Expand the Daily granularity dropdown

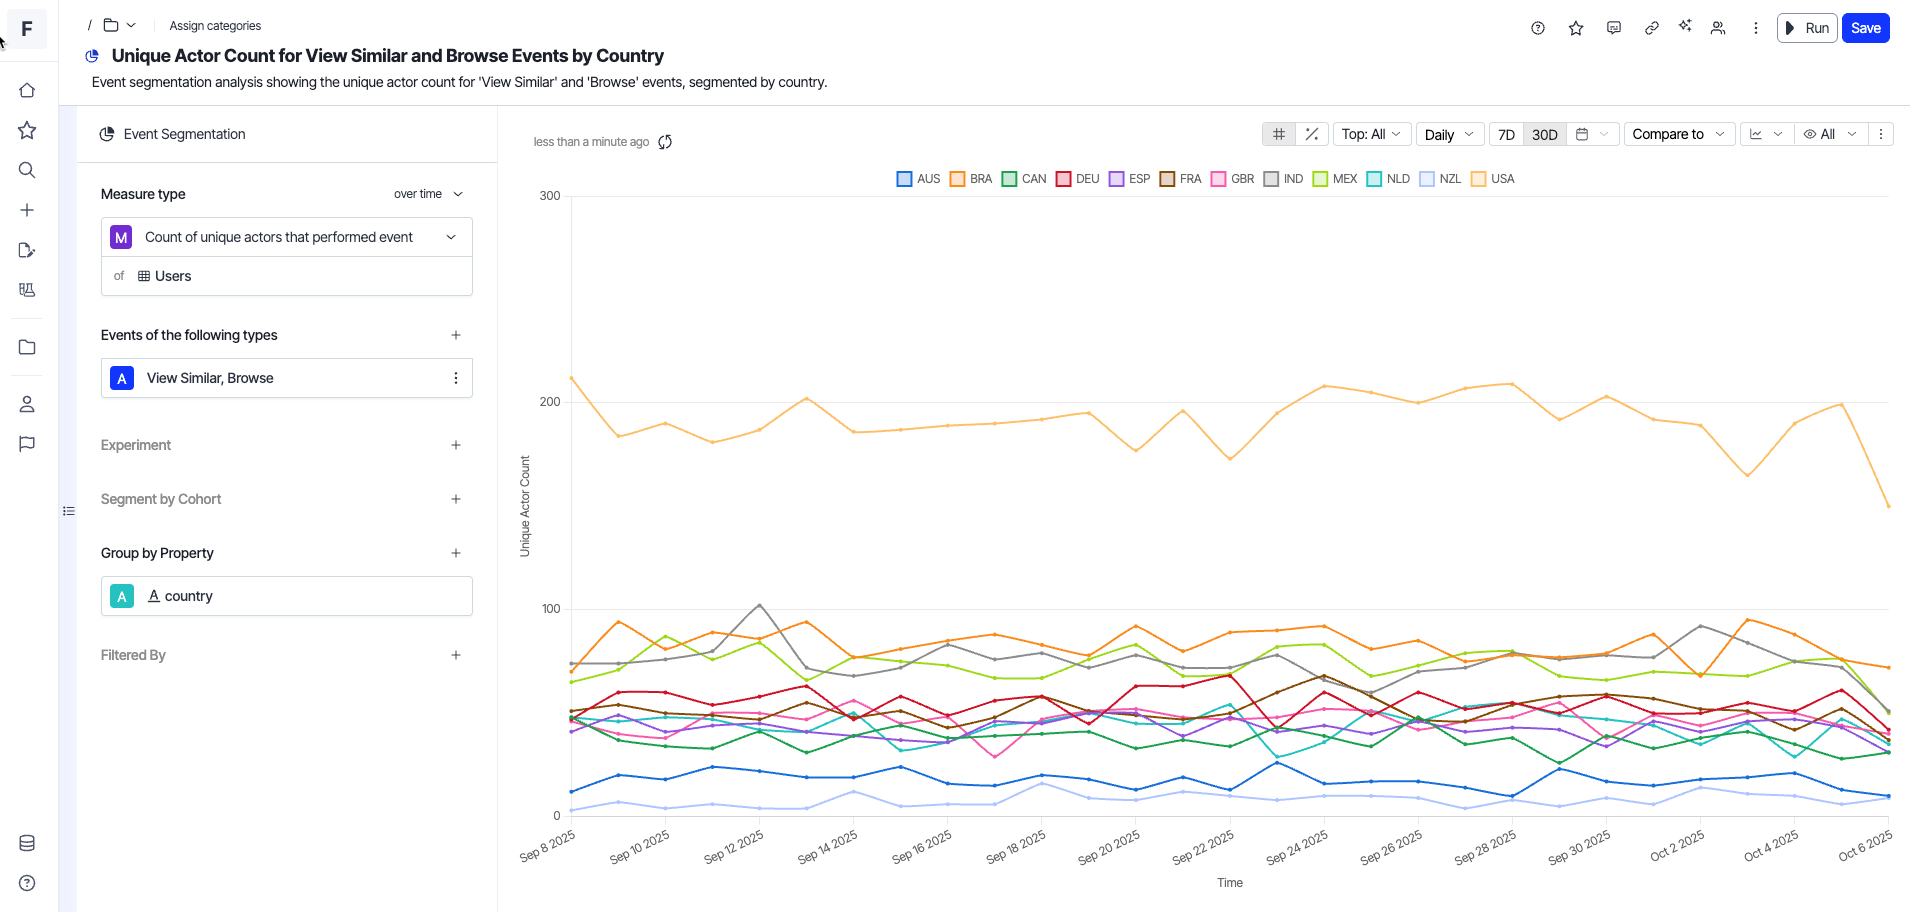pyautogui.click(x=1449, y=134)
